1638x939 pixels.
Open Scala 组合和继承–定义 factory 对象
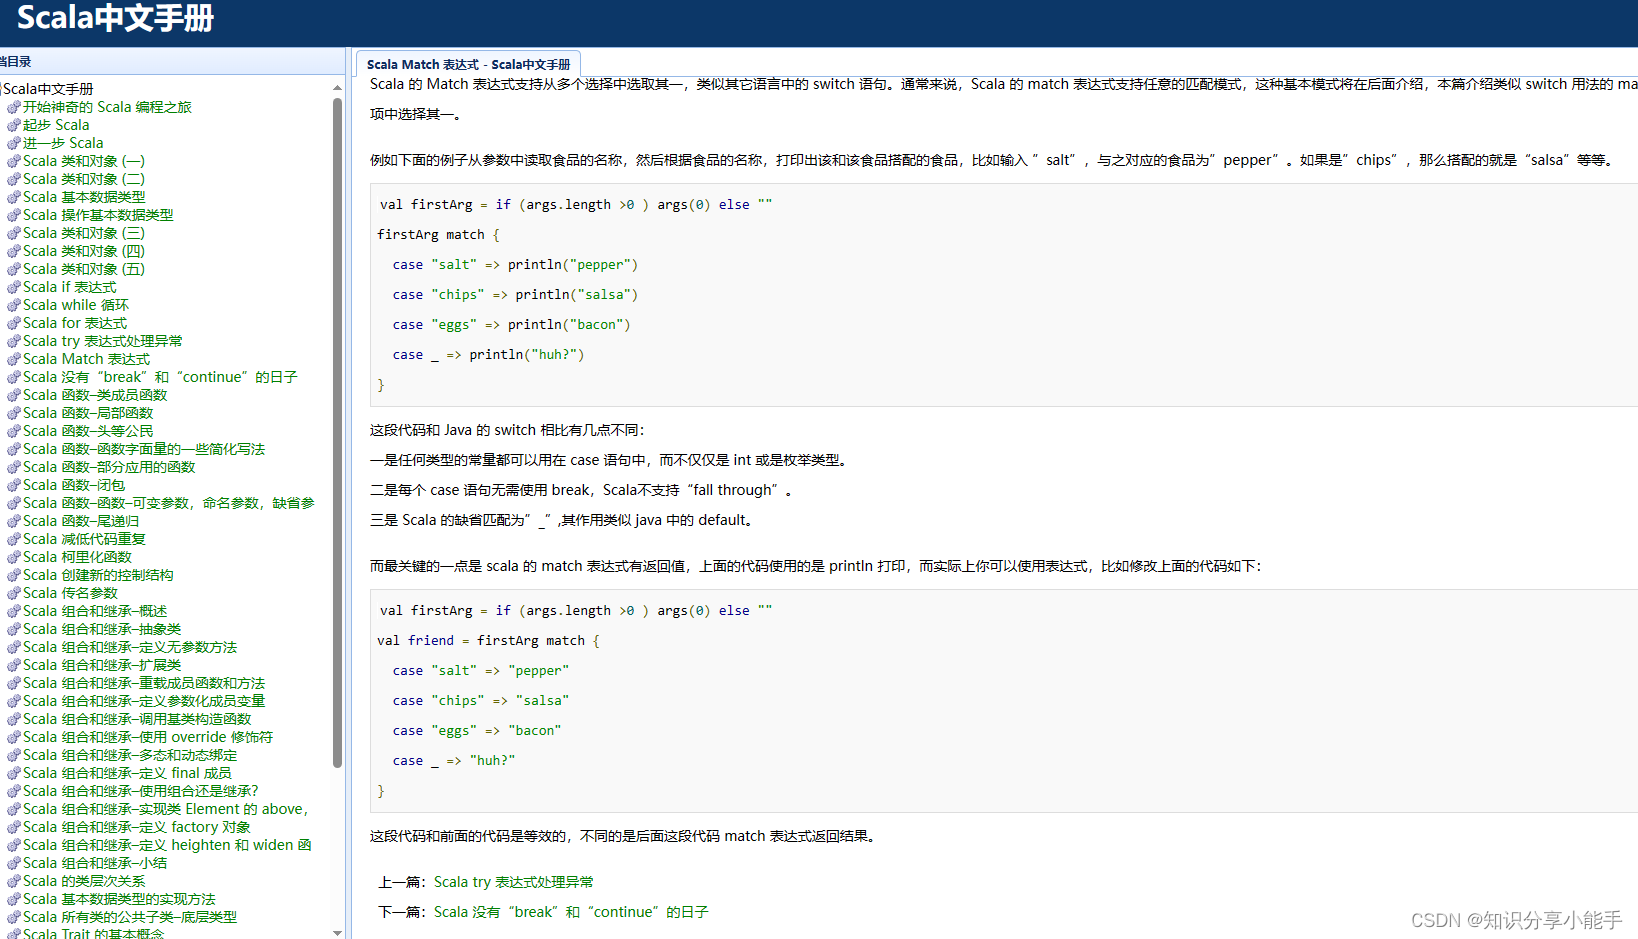click(137, 827)
